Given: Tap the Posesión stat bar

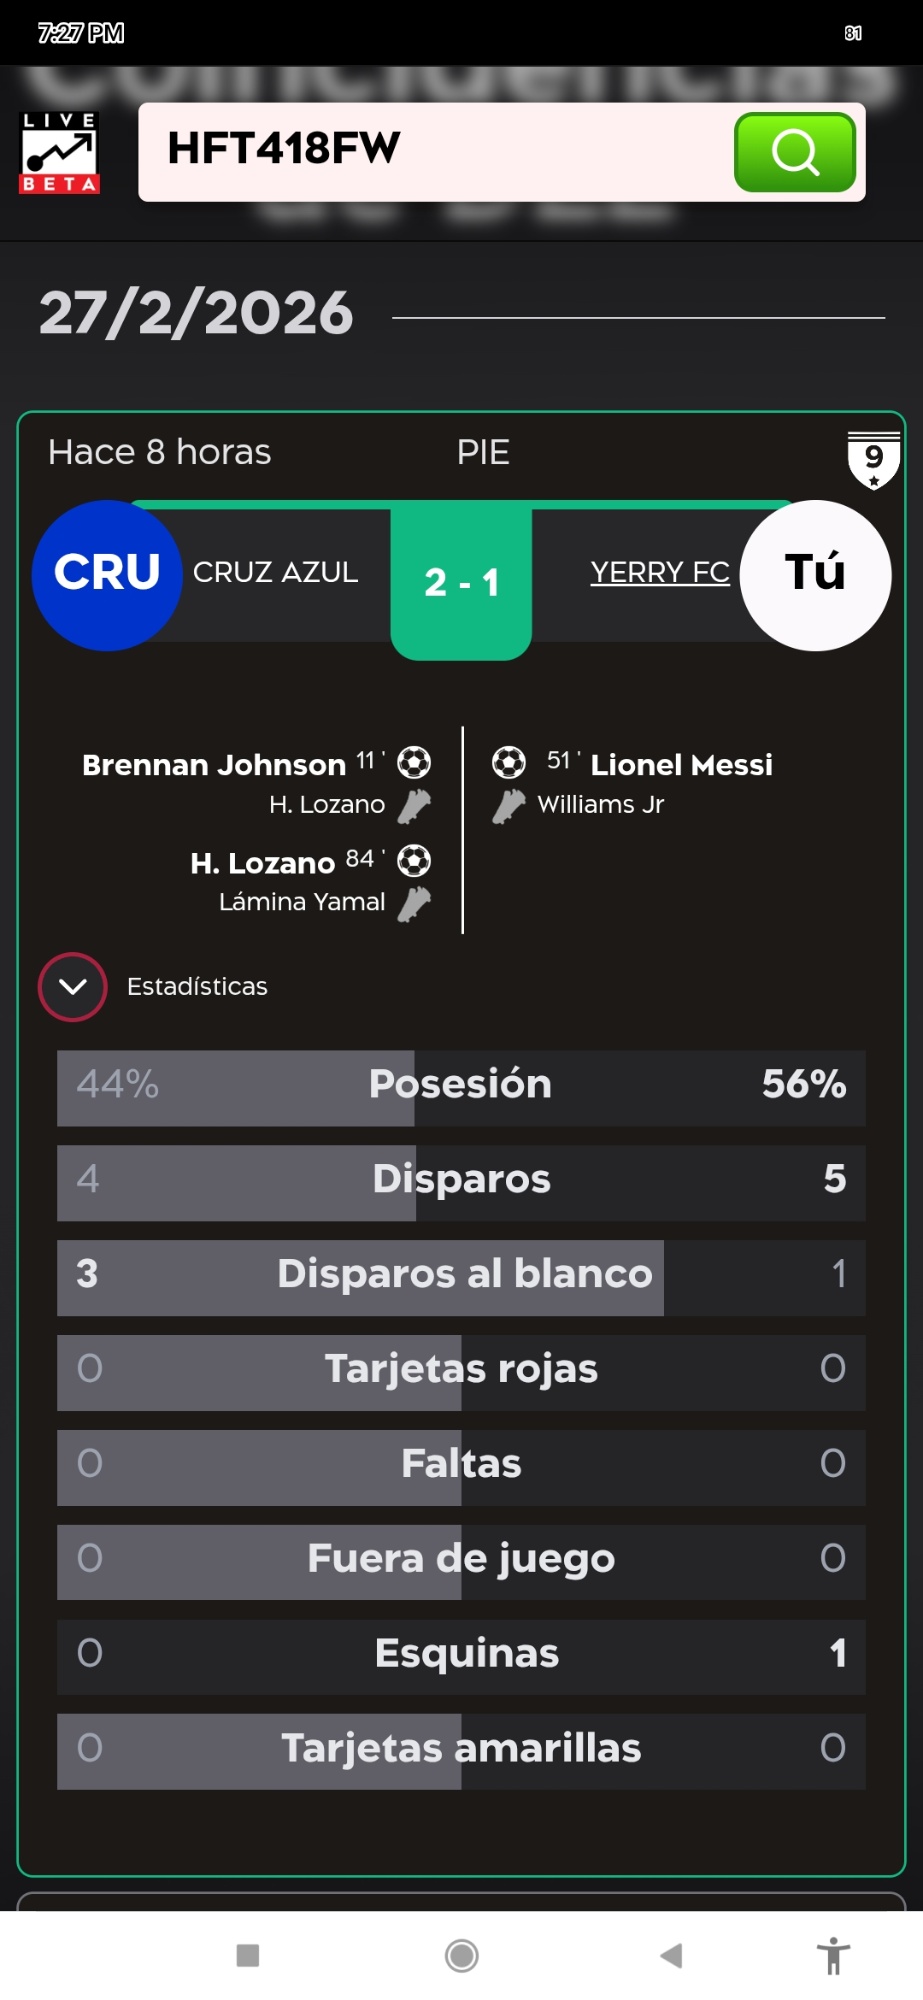Looking at the screenshot, I should pos(461,1087).
